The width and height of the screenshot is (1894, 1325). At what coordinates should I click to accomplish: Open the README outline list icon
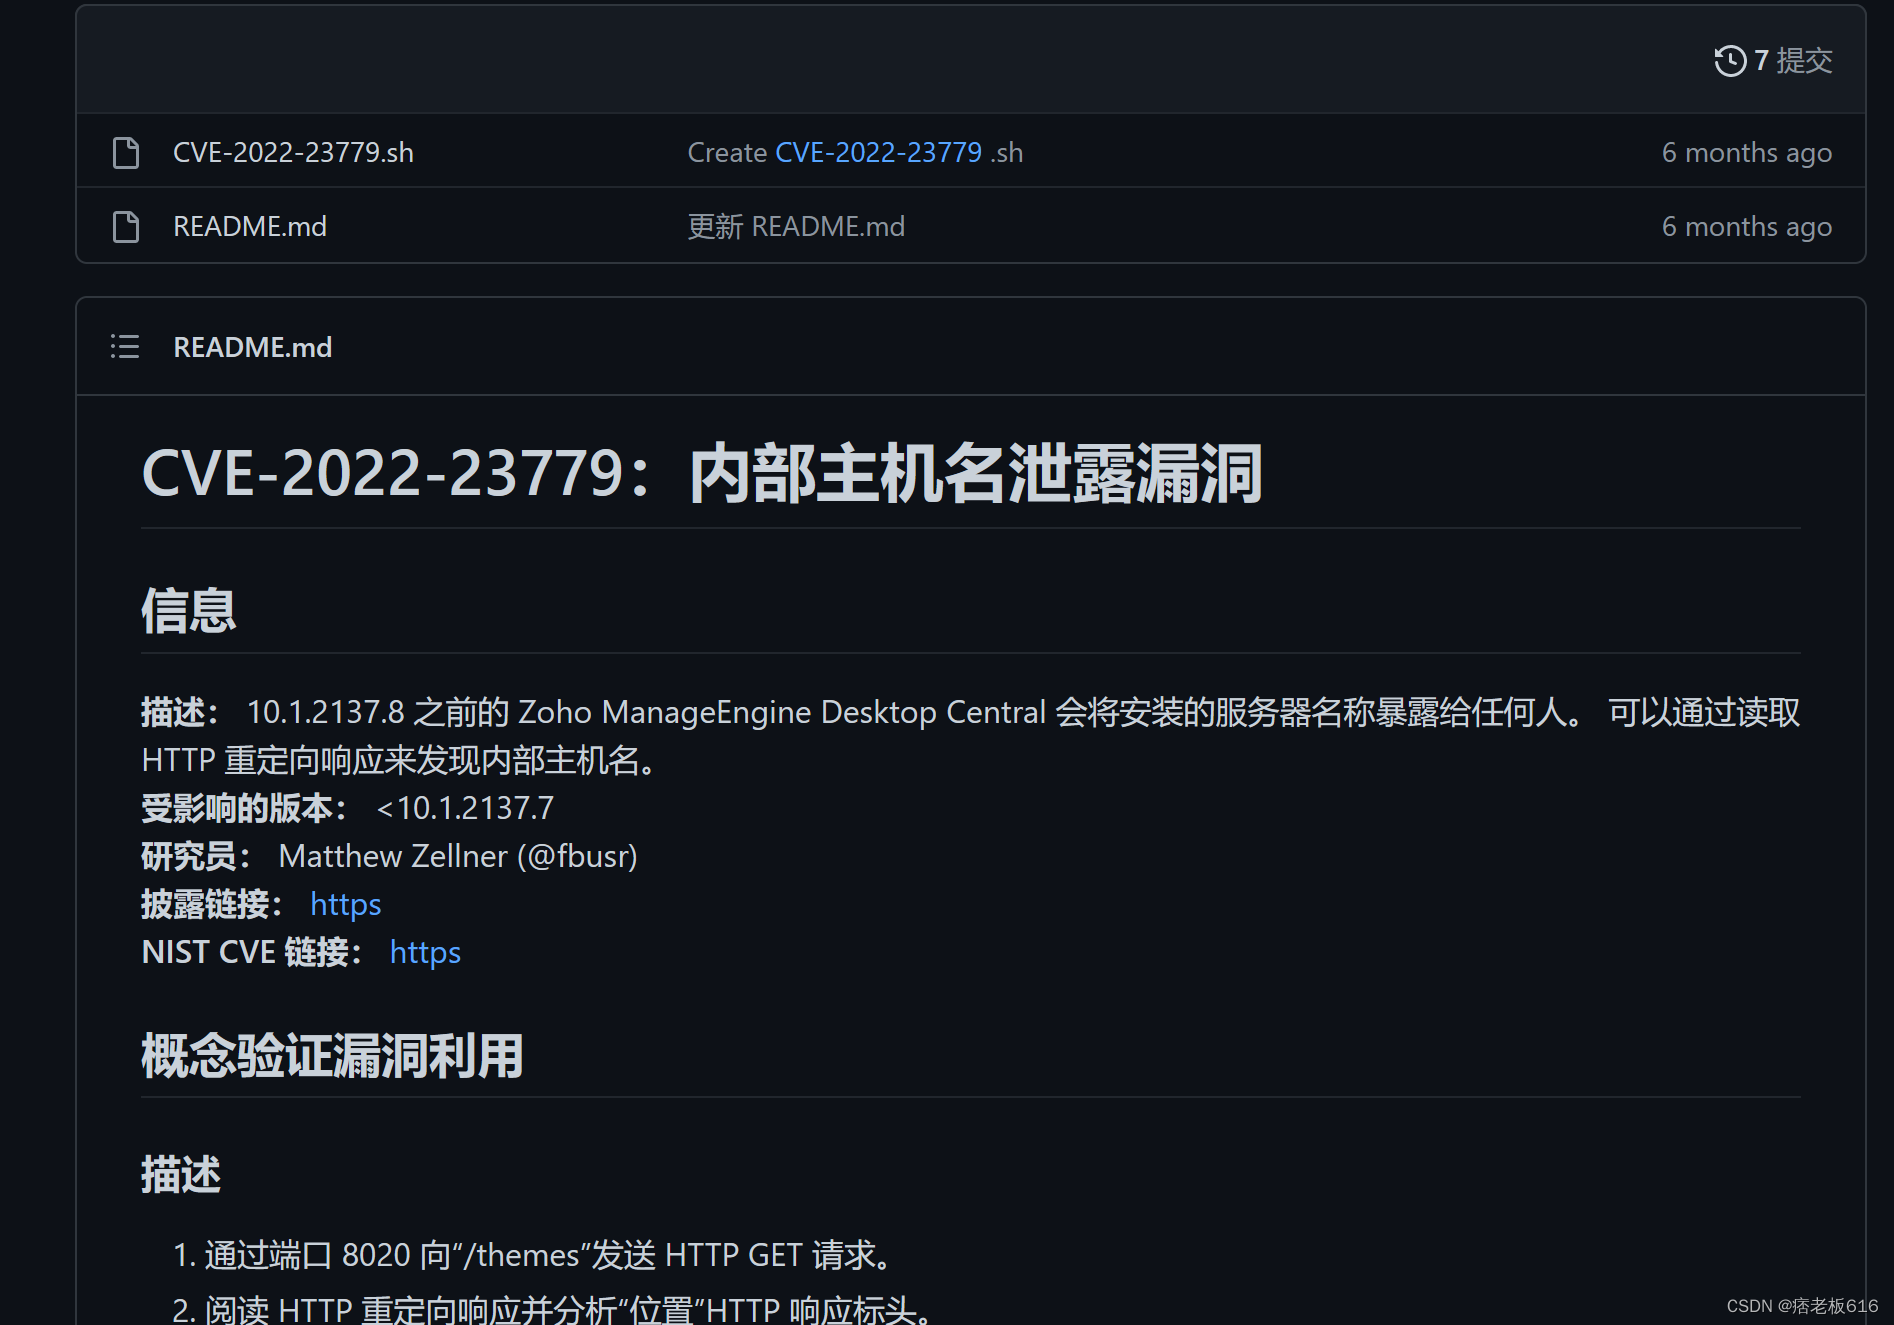(x=125, y=347)
